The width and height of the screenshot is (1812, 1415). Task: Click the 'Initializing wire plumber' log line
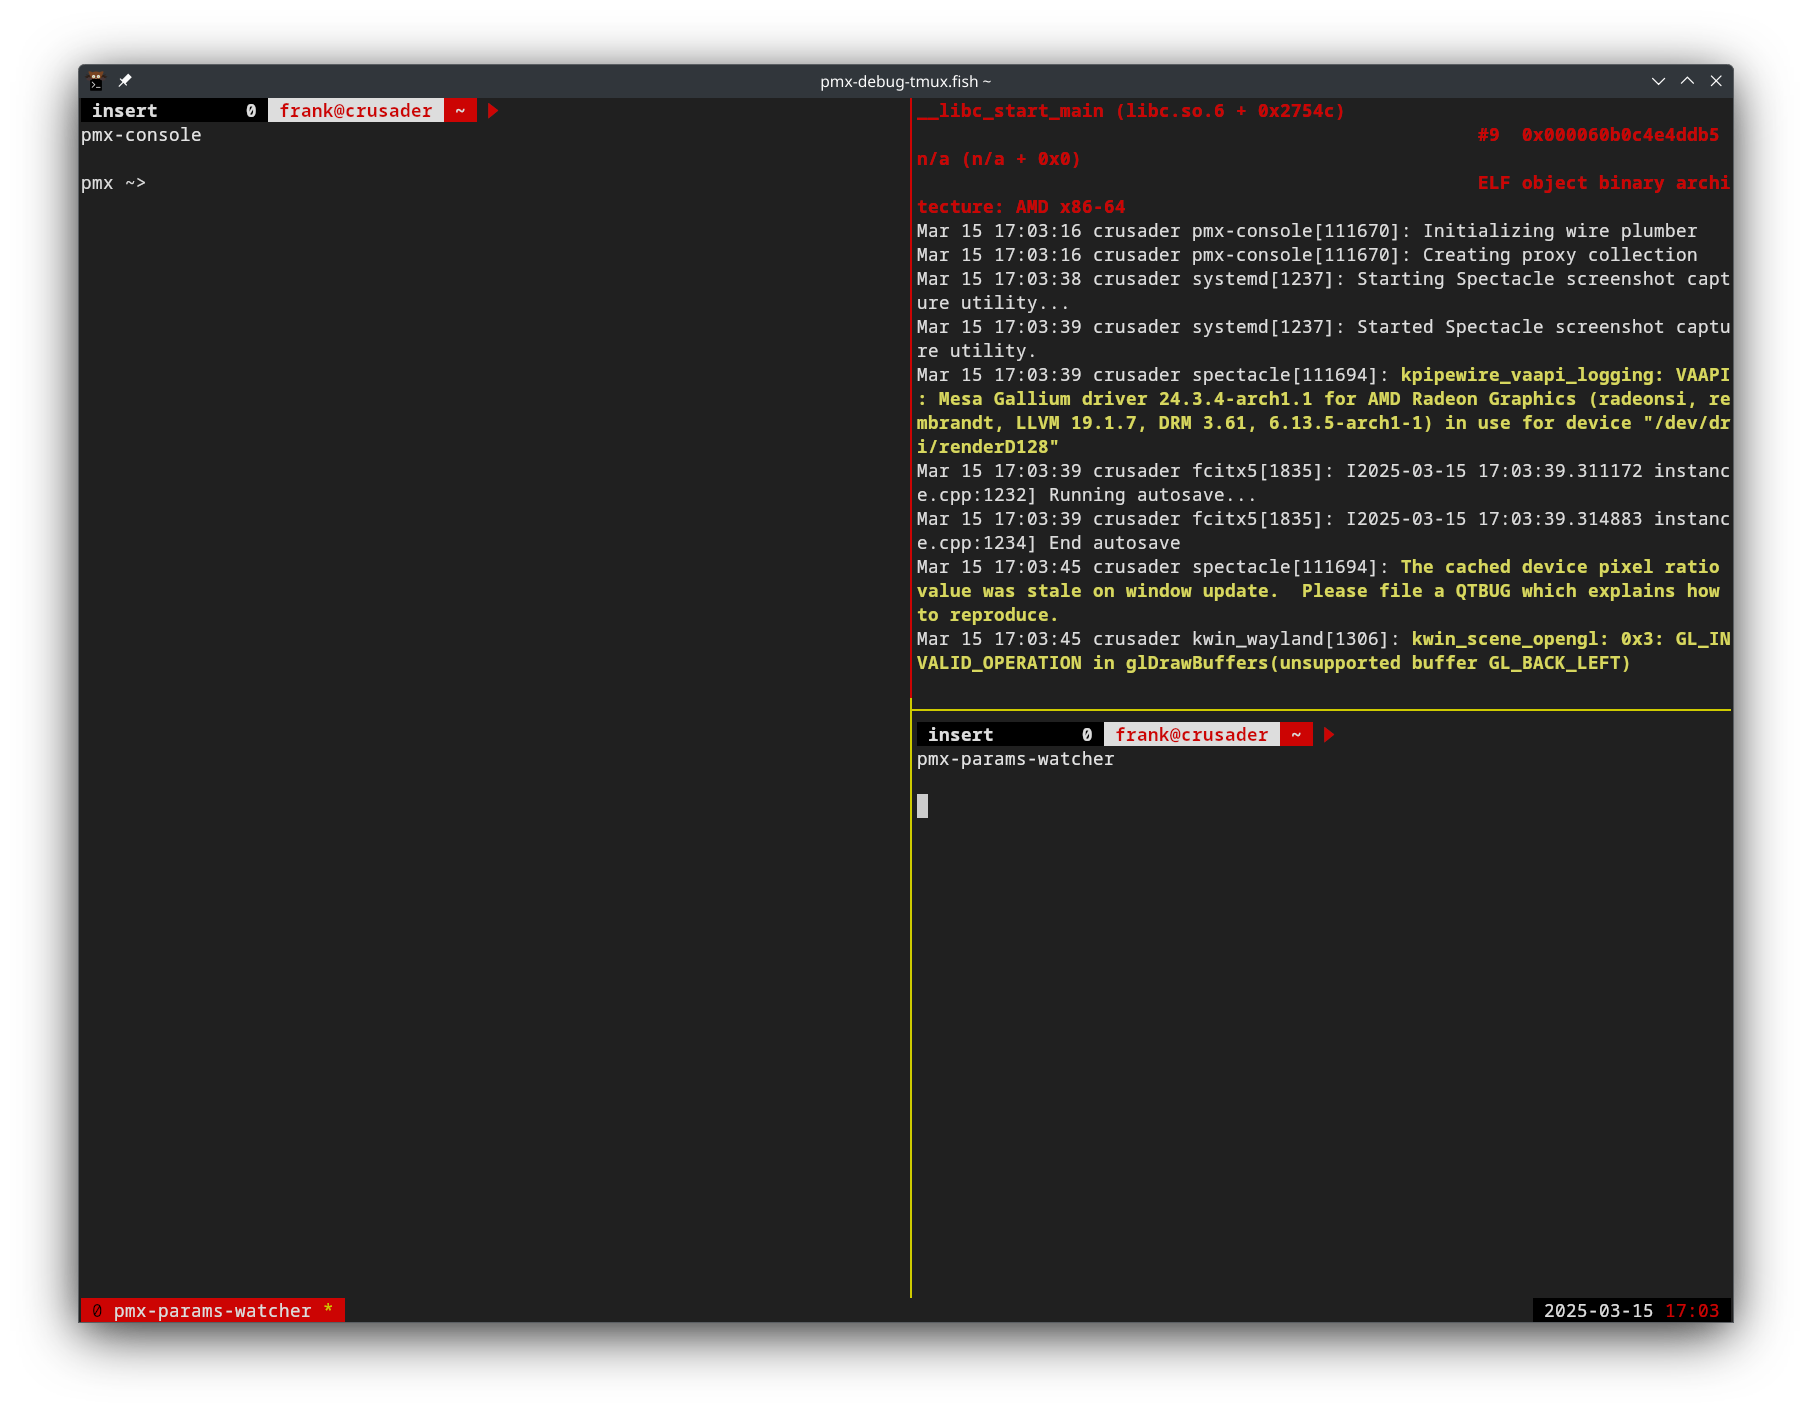[x=1307, y=231]
